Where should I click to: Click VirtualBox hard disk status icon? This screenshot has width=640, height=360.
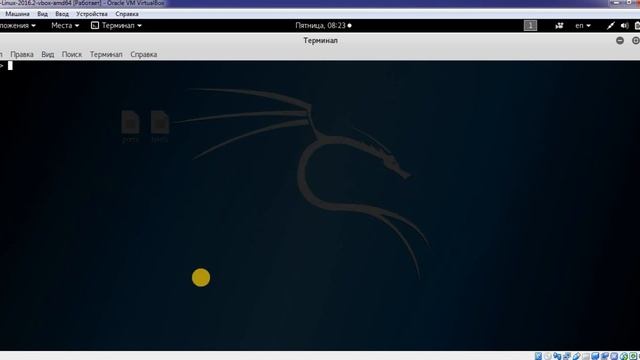pos(538,356)
